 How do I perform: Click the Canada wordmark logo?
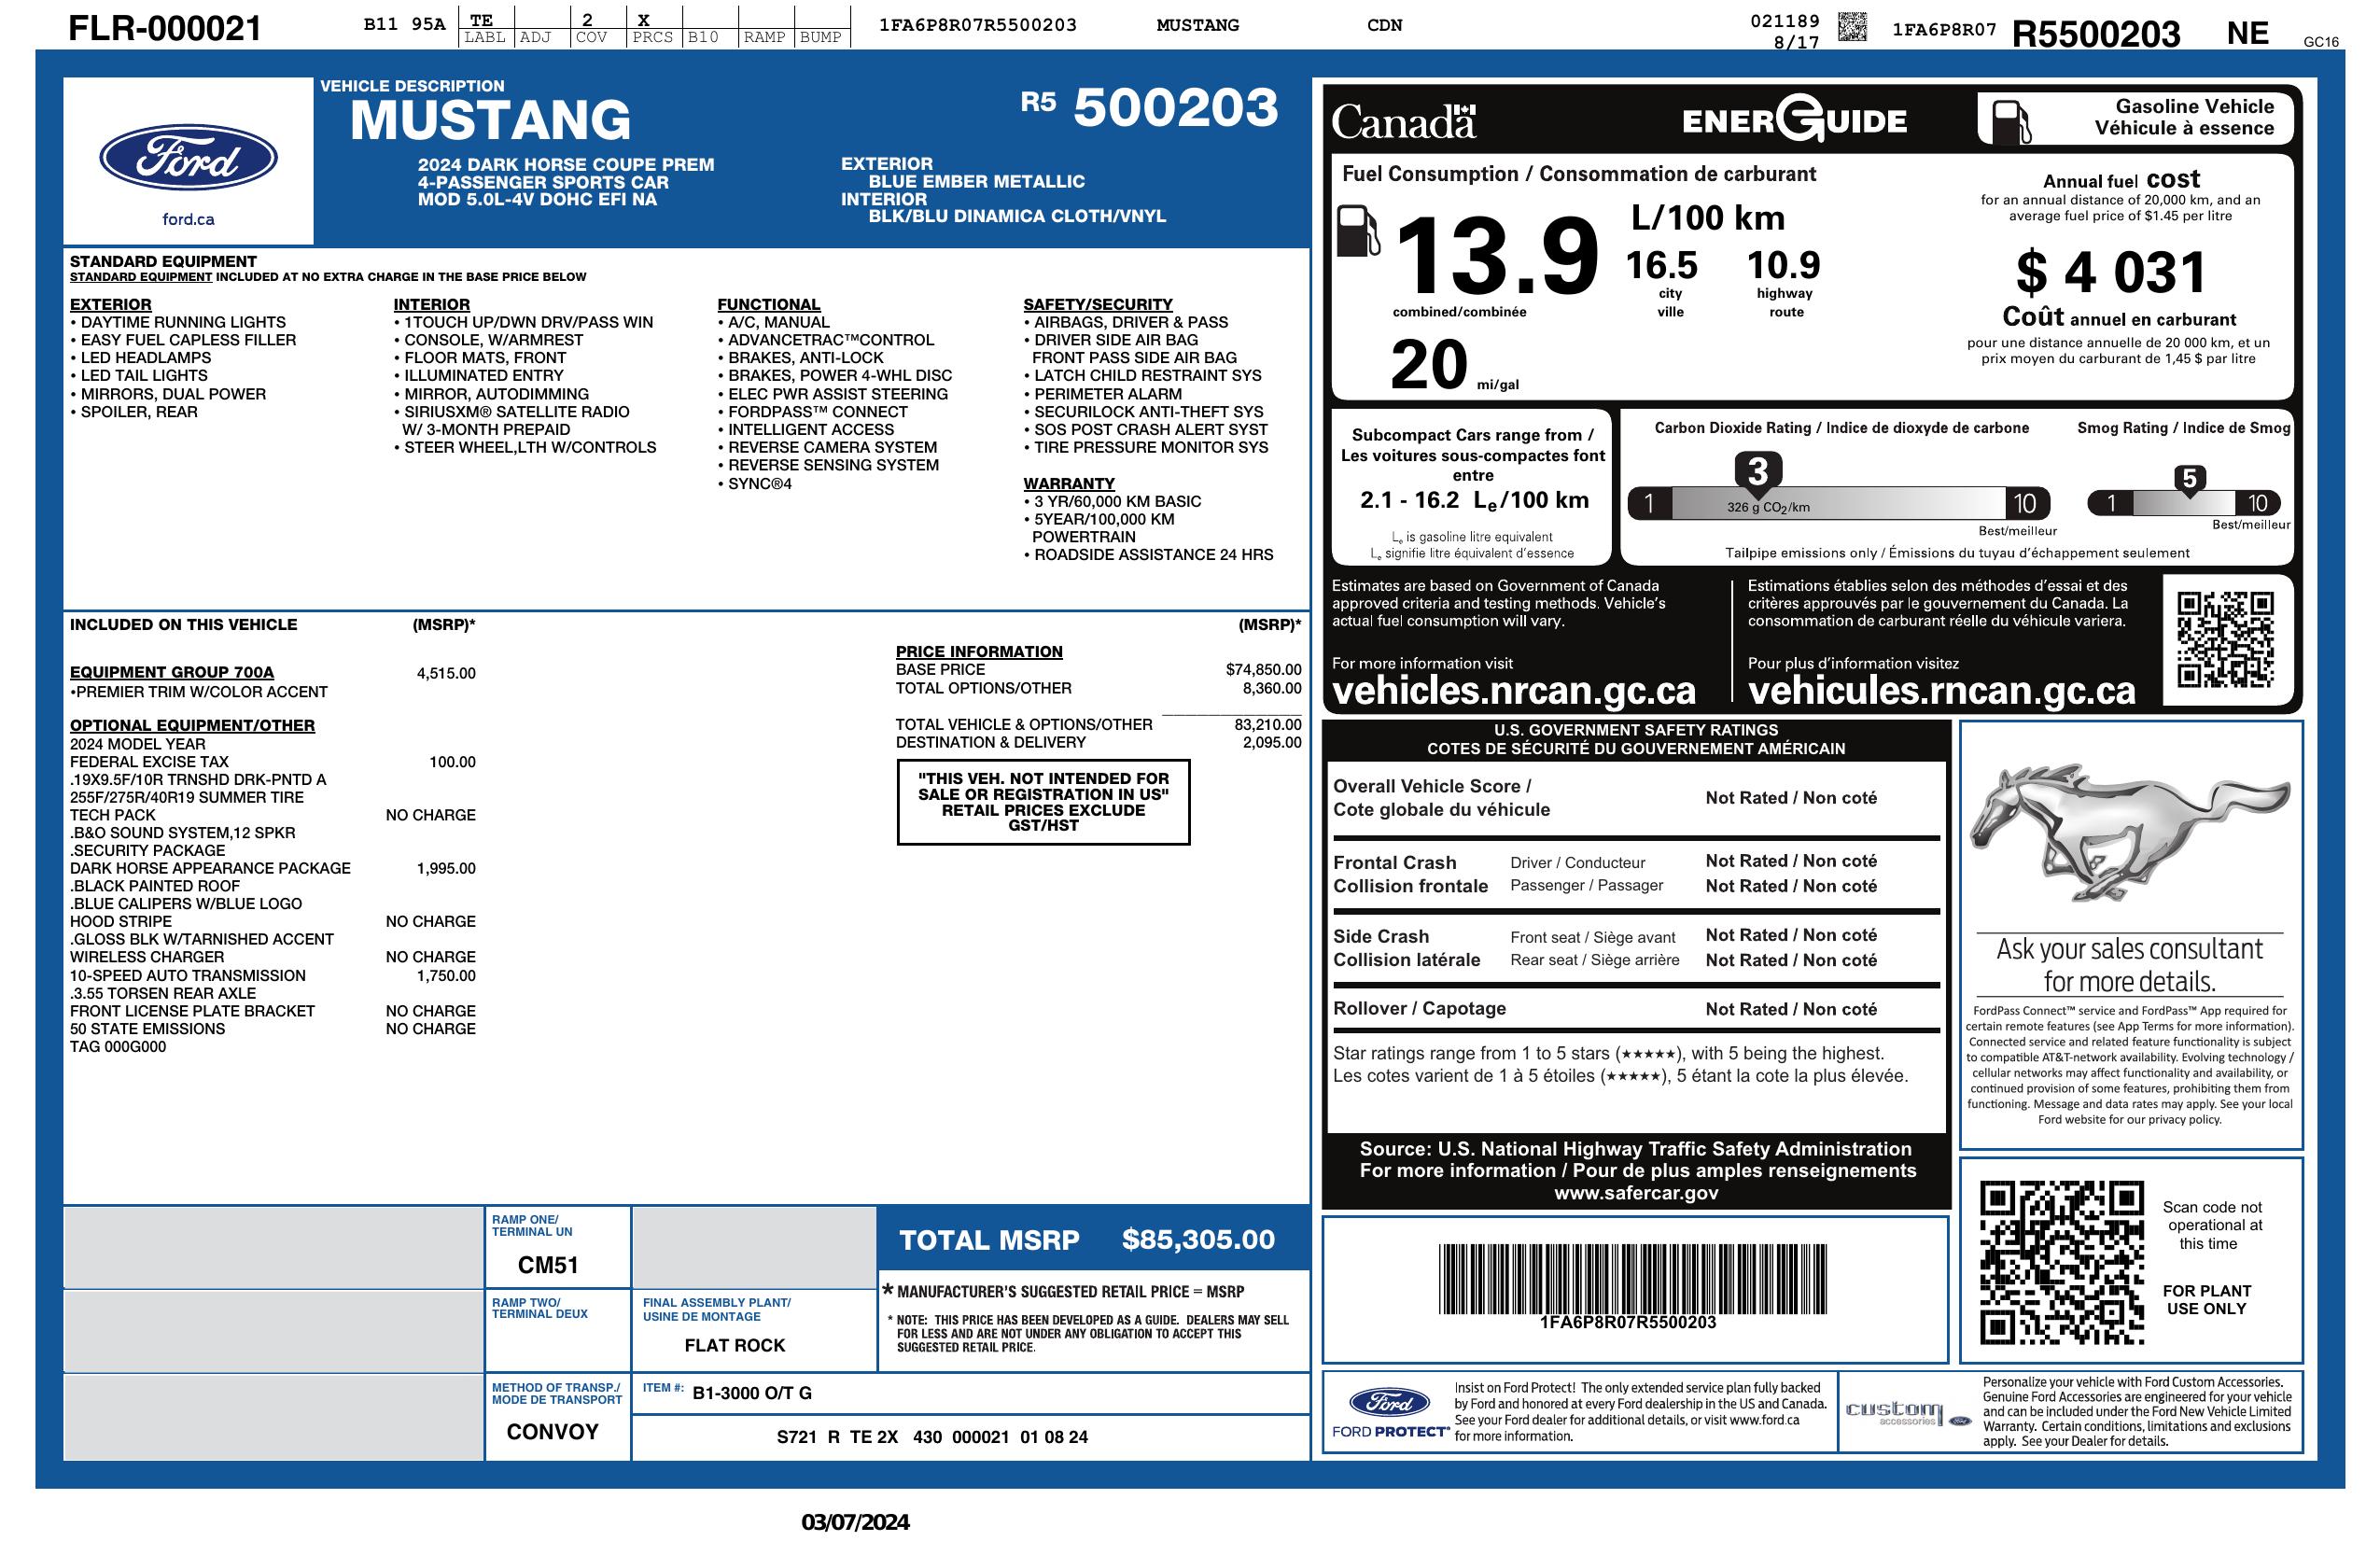pos(1402,122)
